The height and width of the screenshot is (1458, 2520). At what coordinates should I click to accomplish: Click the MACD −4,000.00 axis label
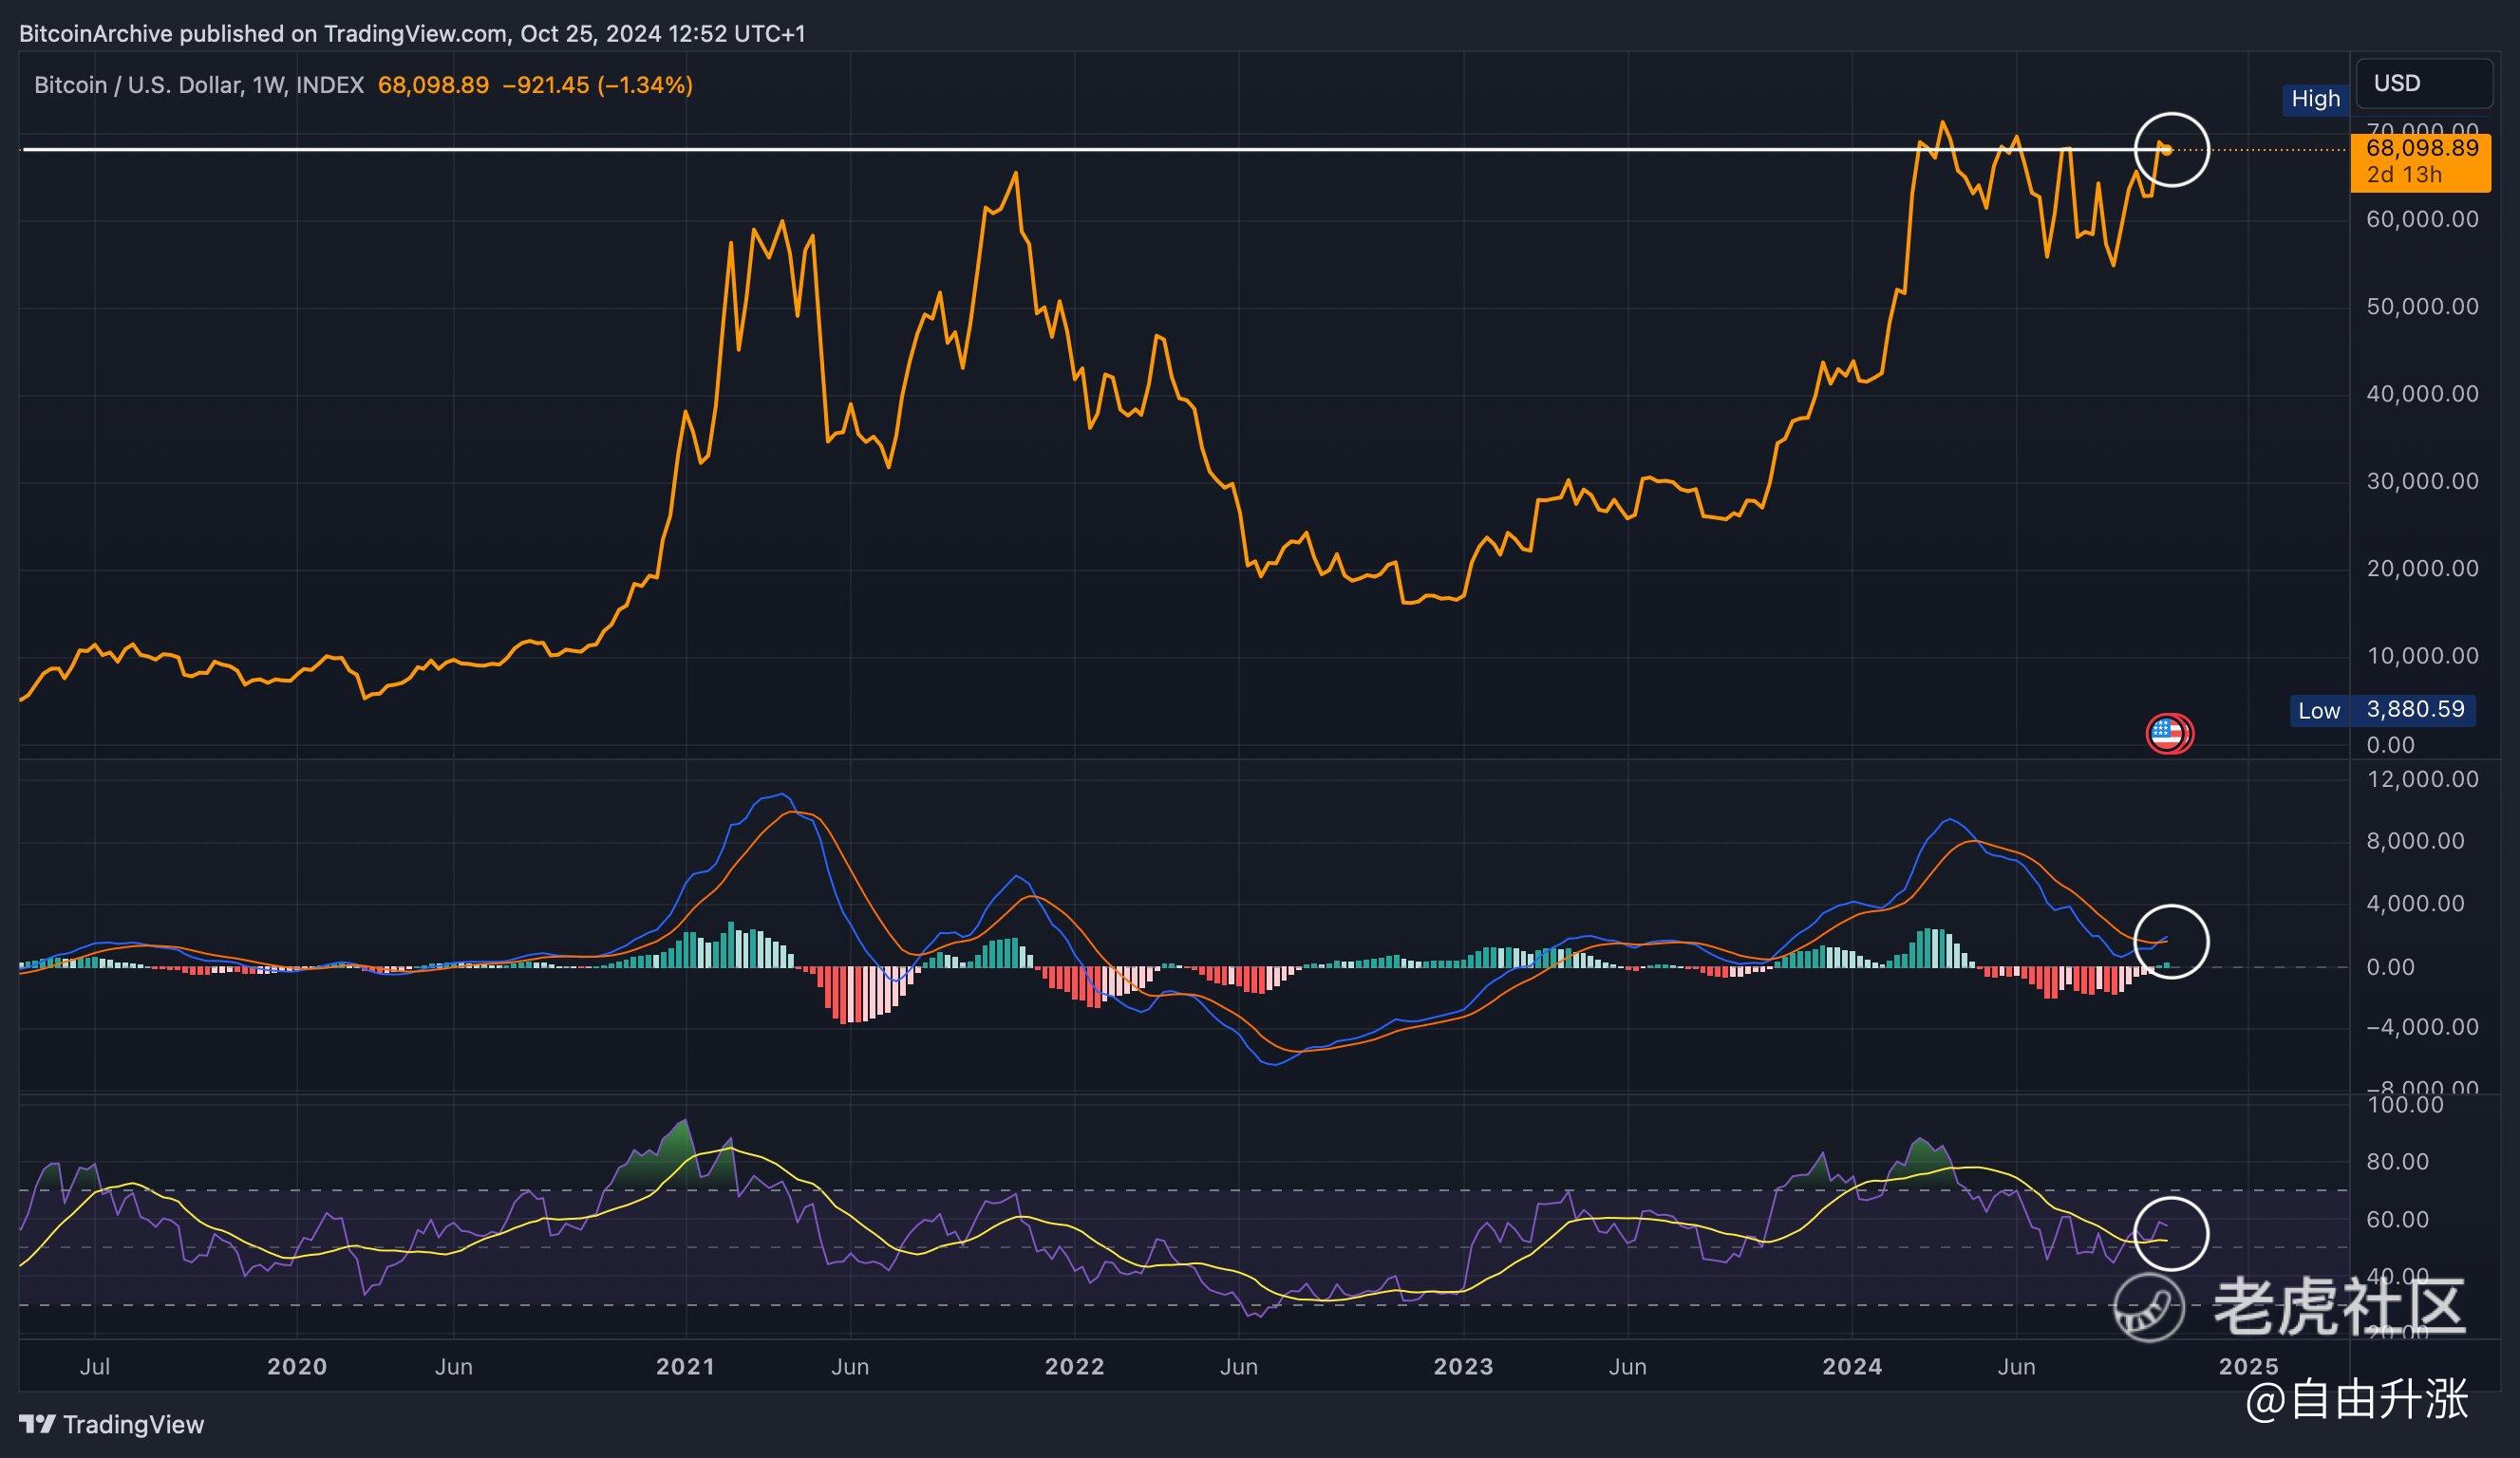(2422, 1027)
